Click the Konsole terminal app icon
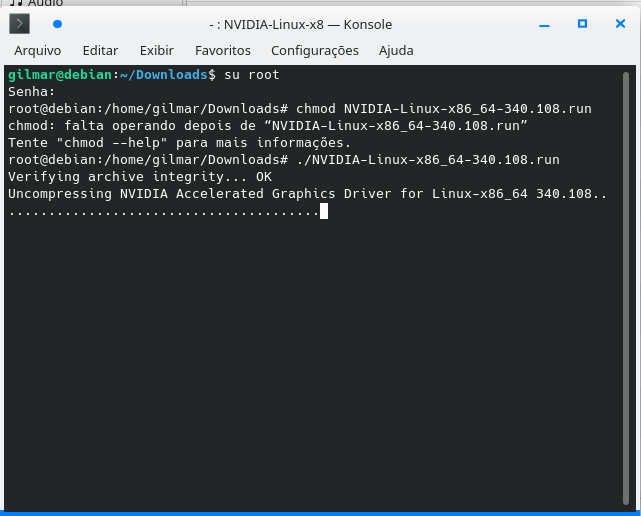 pos(20,24)
